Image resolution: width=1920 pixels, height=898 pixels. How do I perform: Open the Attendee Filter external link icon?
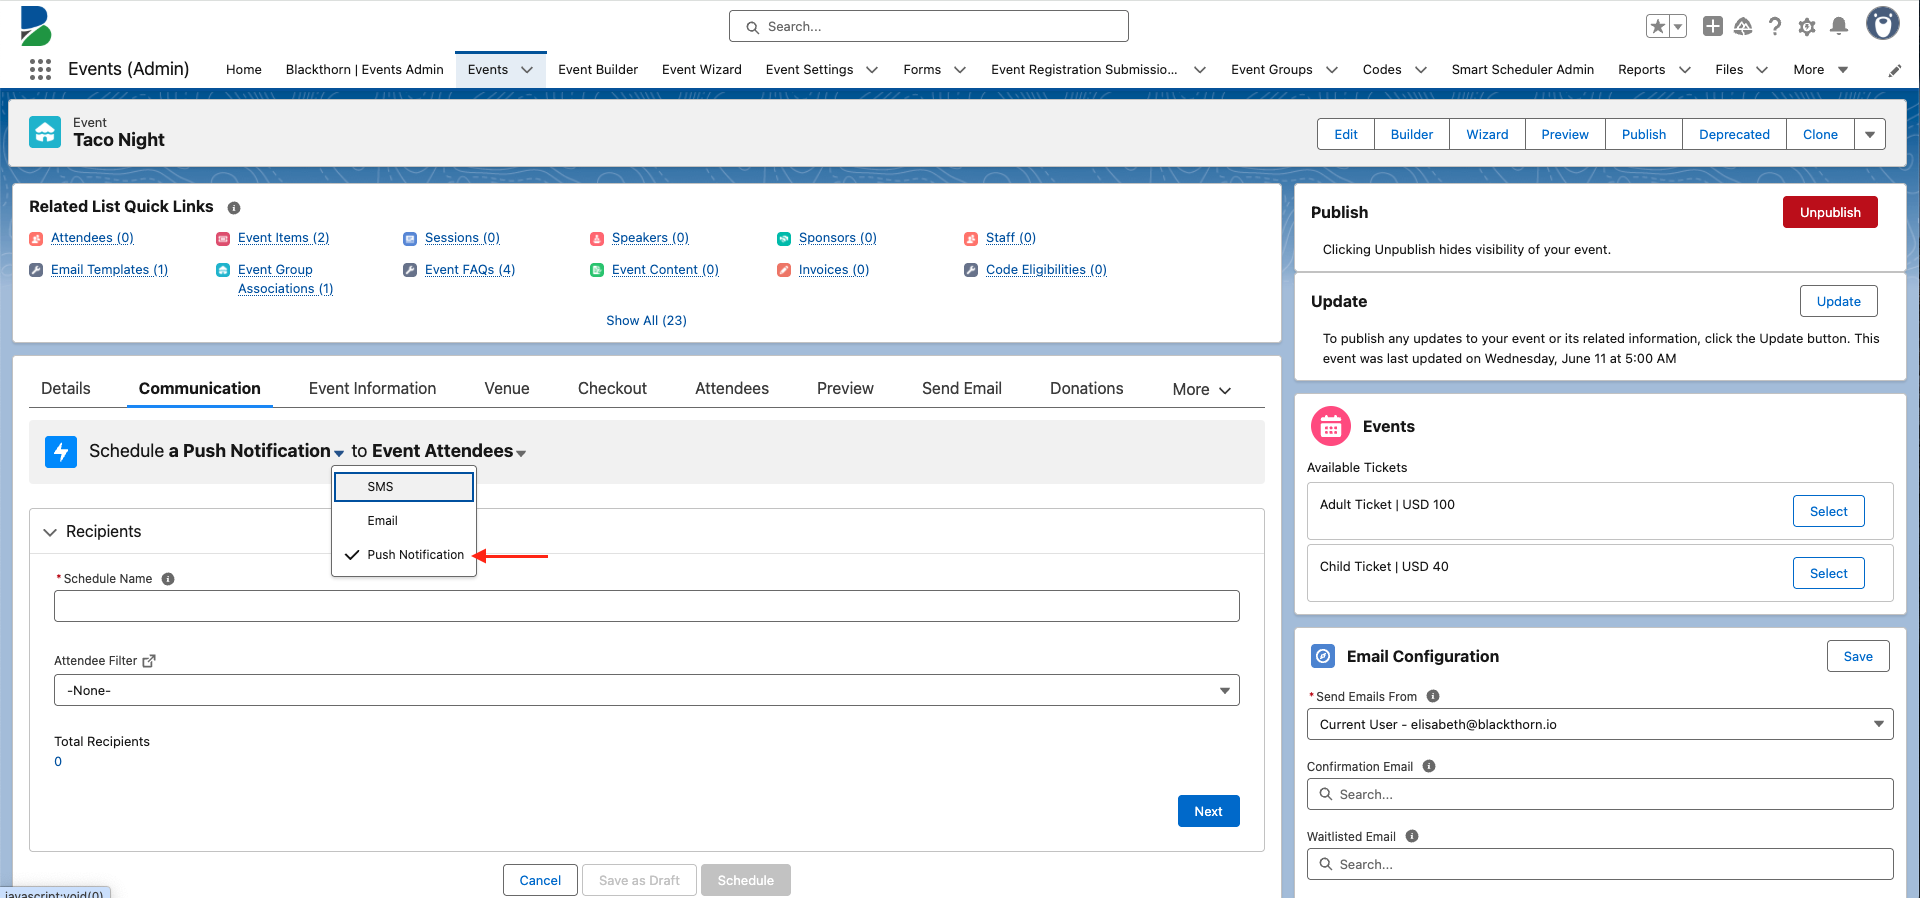pos(149,661)
